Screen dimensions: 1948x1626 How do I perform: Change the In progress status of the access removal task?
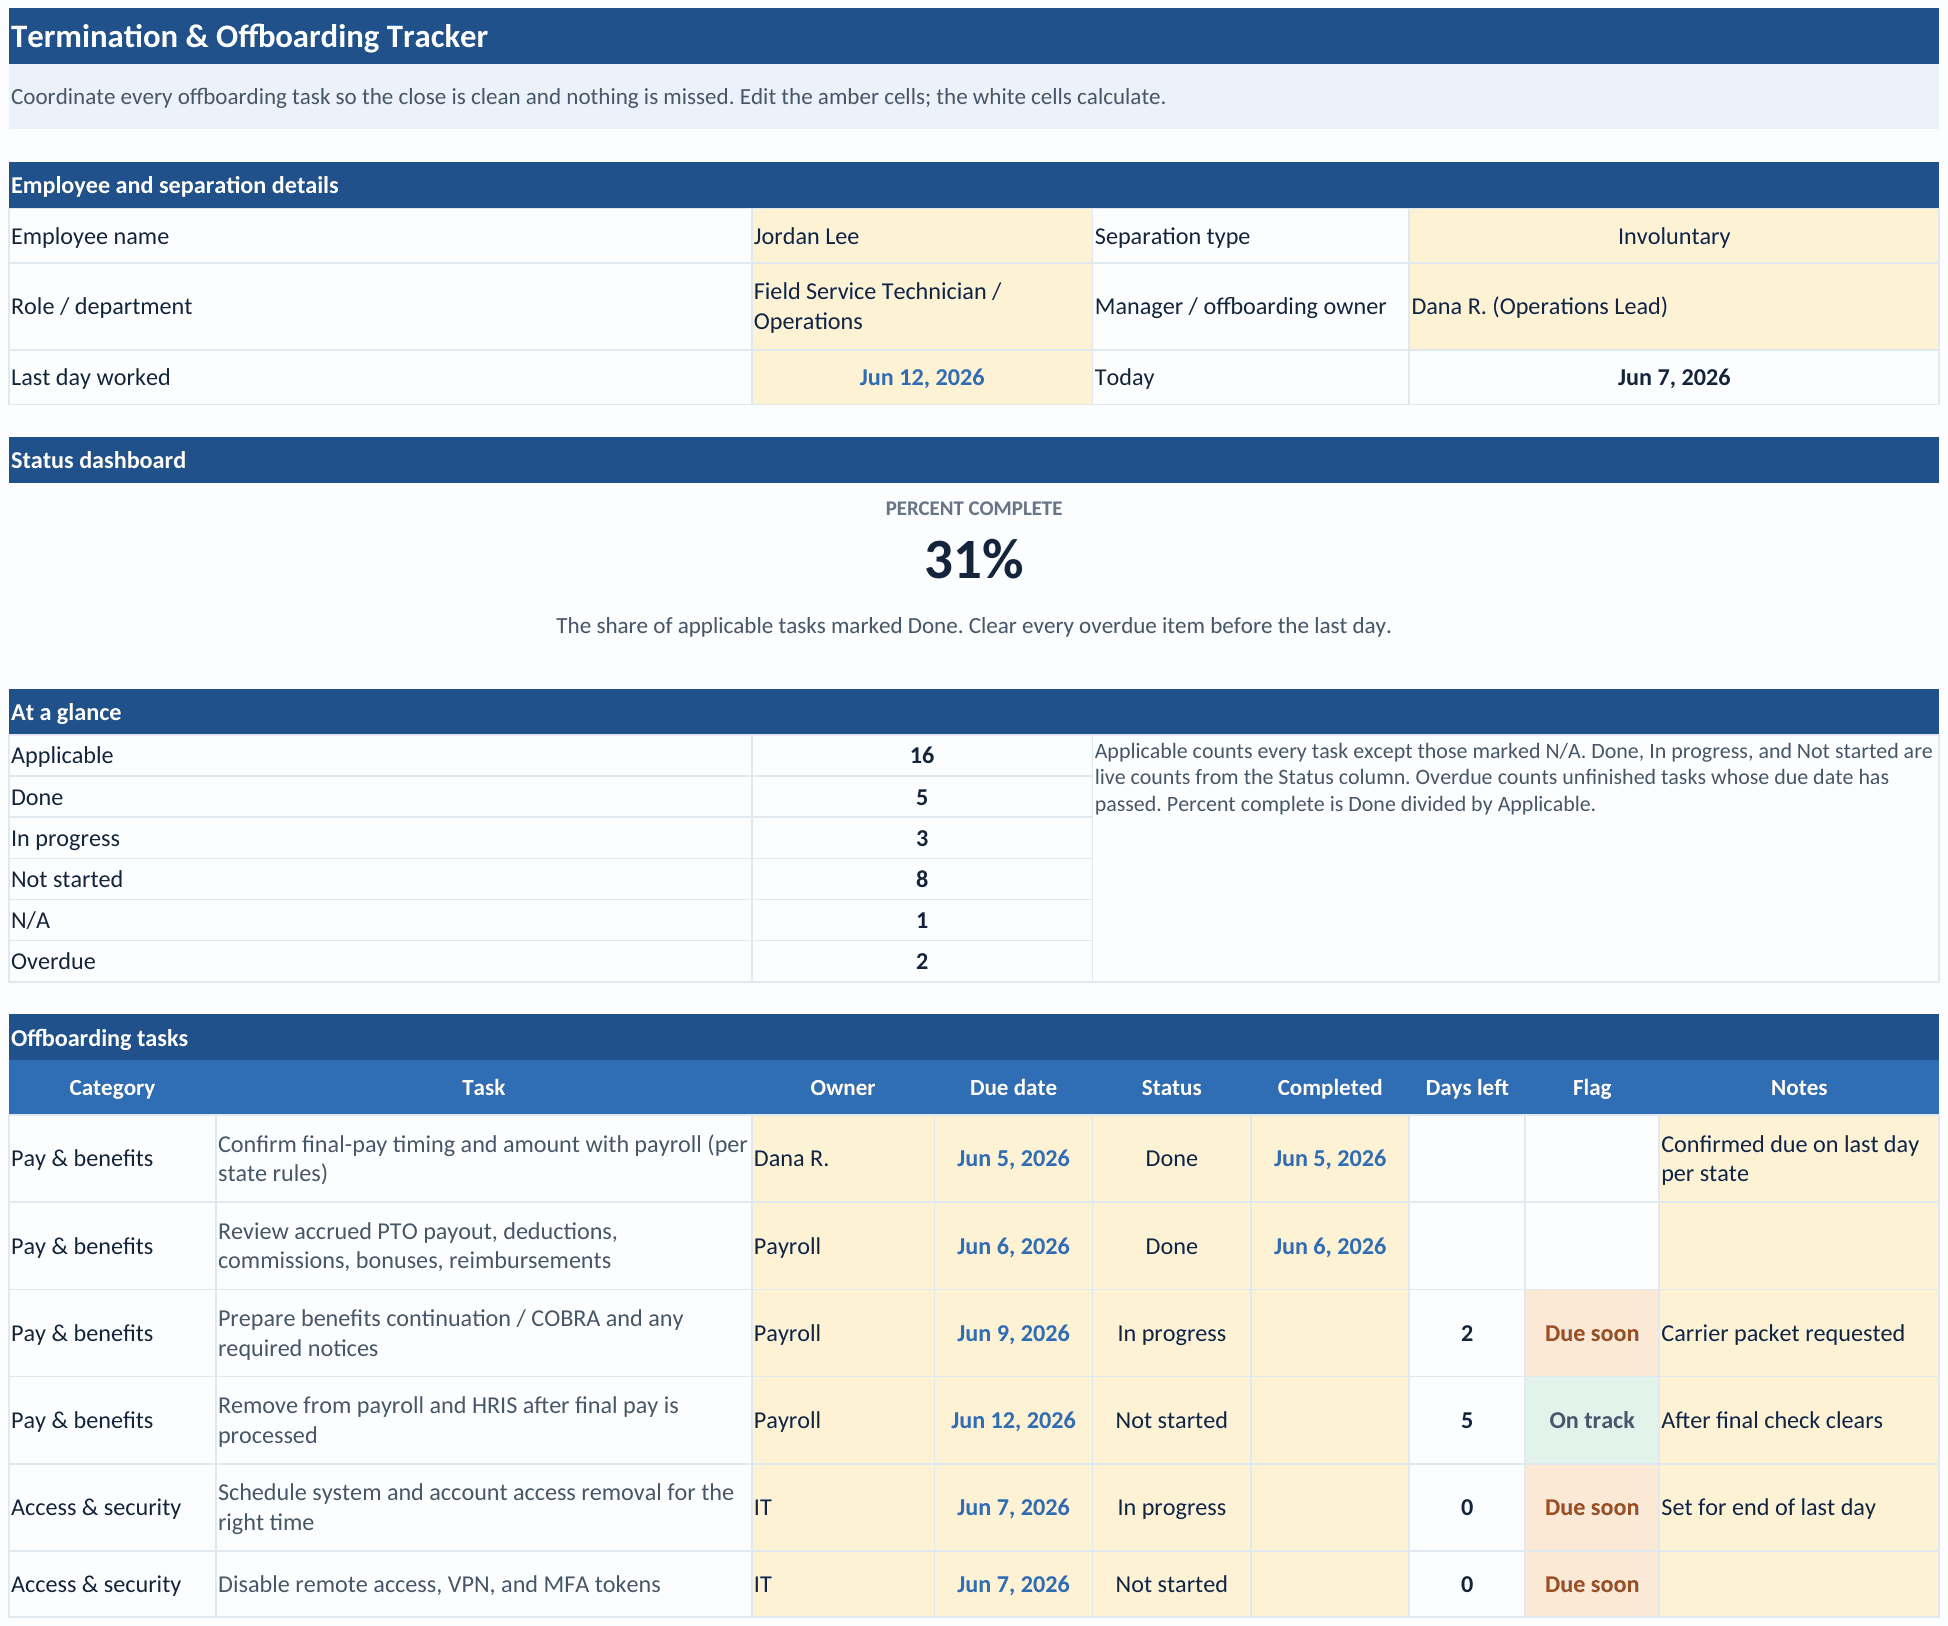pyautogui.click(x=1171, y=1507)
